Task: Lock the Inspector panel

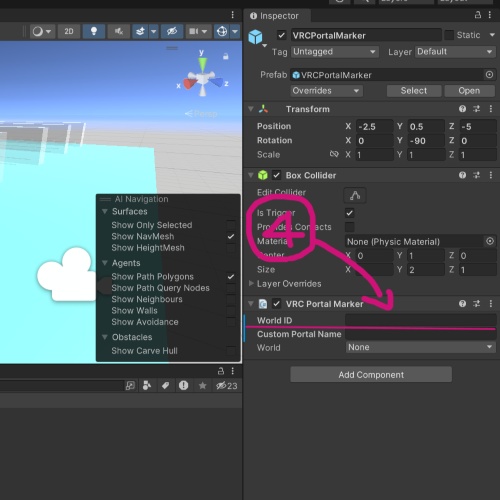Action: coord(478,15)
